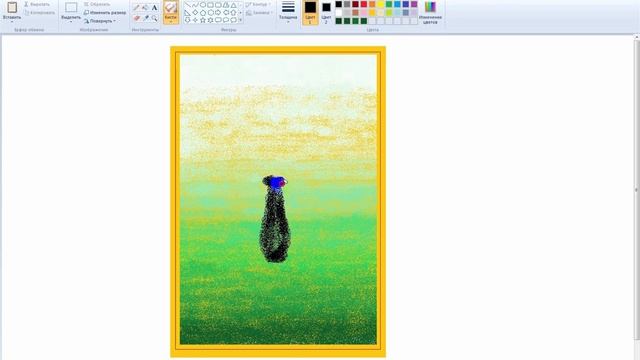The height and width of the screenshot is (360, 640).
Task: Choose the Hexagon shape
Action: tap(211, 13)
